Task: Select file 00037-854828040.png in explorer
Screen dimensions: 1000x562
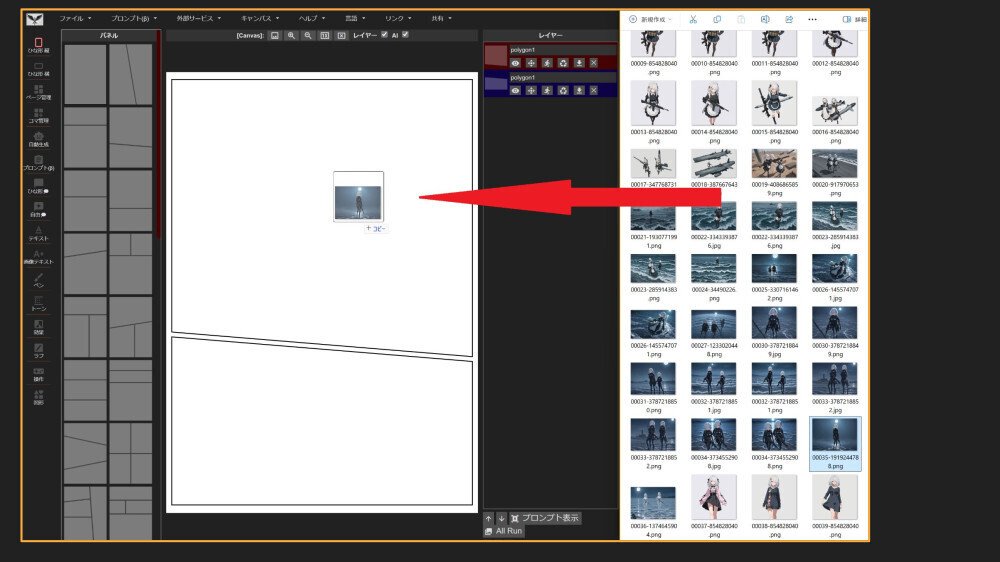Action: pyautogui.click(x=714, y=507)
